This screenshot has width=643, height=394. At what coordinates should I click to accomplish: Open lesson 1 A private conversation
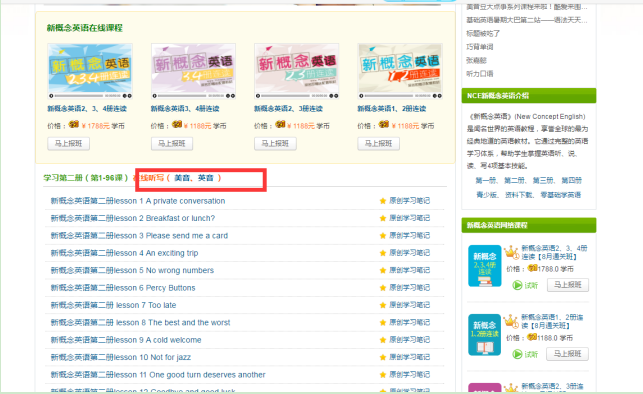coord(138,201)
